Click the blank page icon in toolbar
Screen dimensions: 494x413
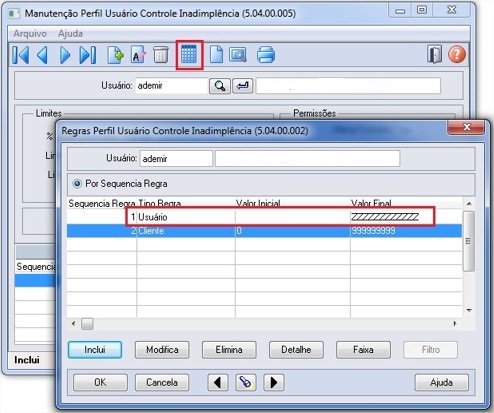point(216,55)
